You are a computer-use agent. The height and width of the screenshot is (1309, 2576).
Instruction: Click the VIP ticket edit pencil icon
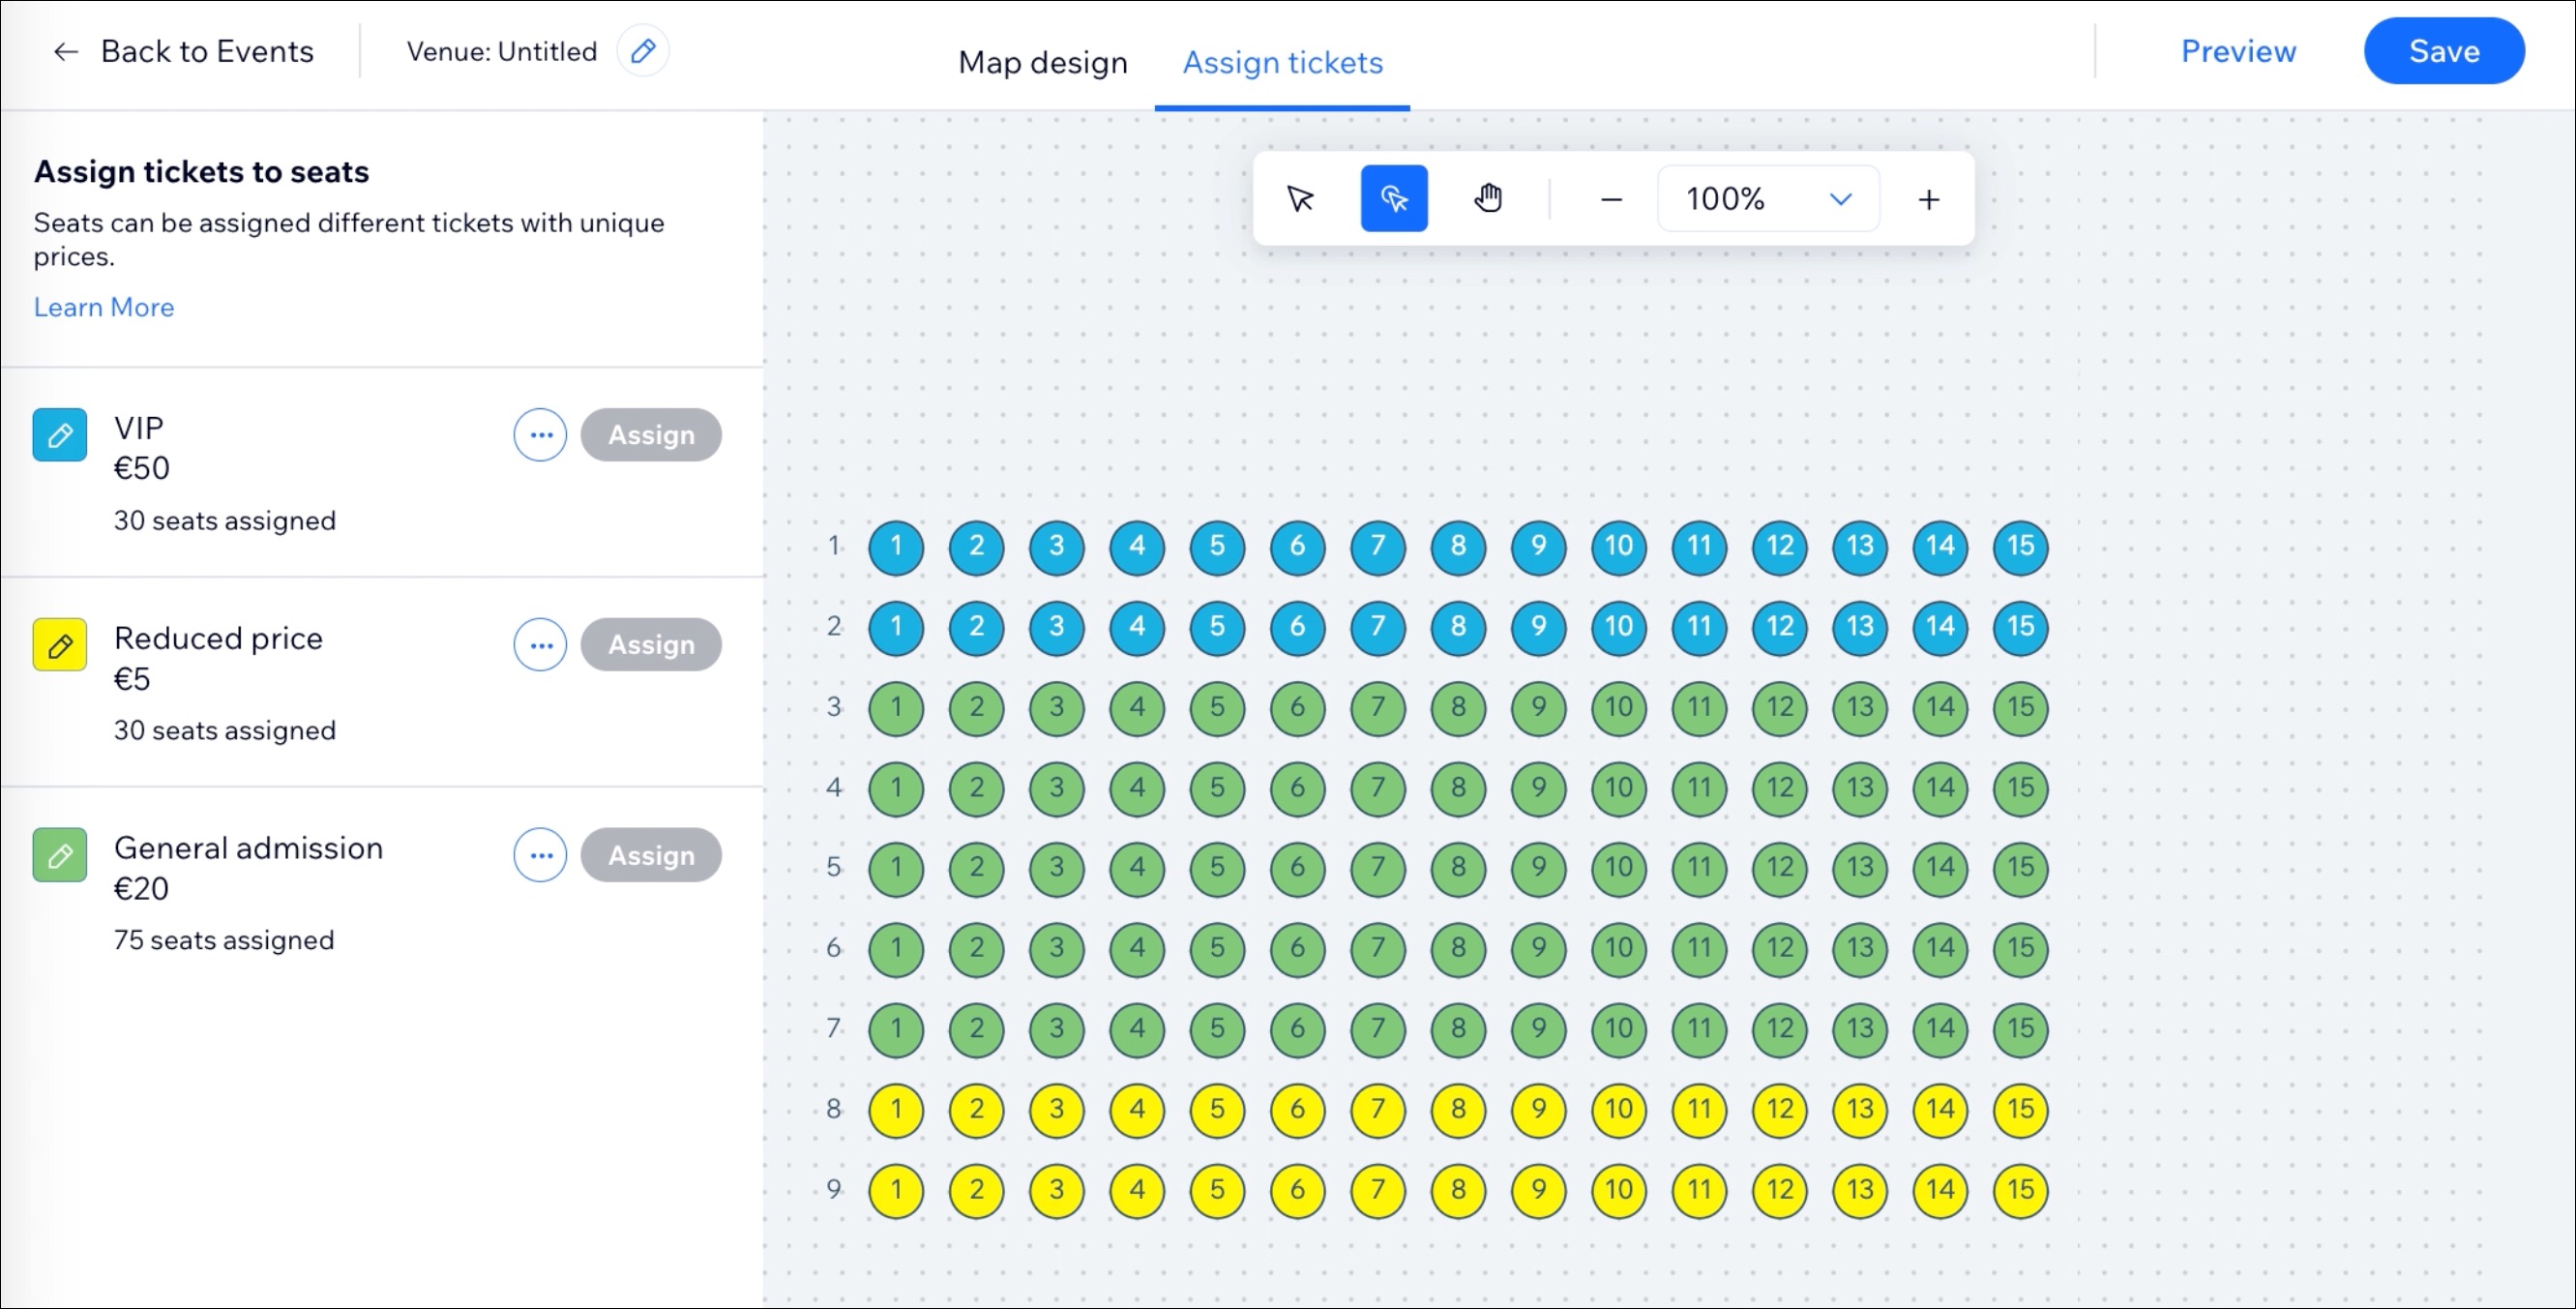[x=62, y=432]
